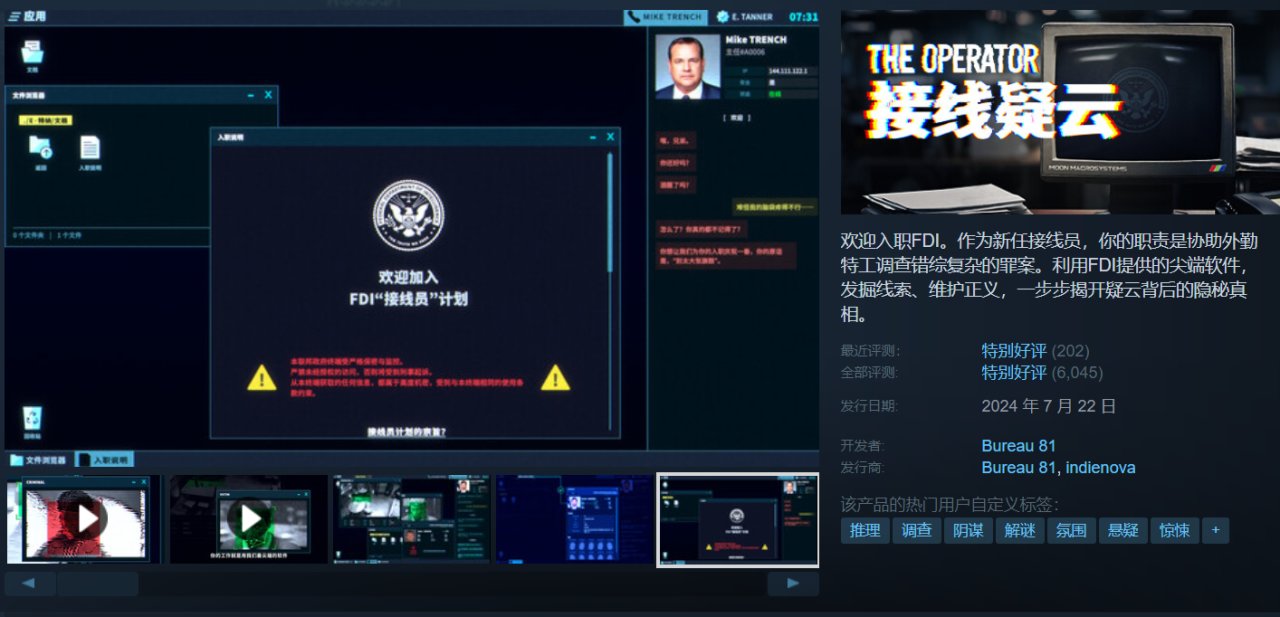Click the FDI seal emblem in welcome window
Image resolution: width=1280 pixels, height=617 pixels.
pos(408,215)
